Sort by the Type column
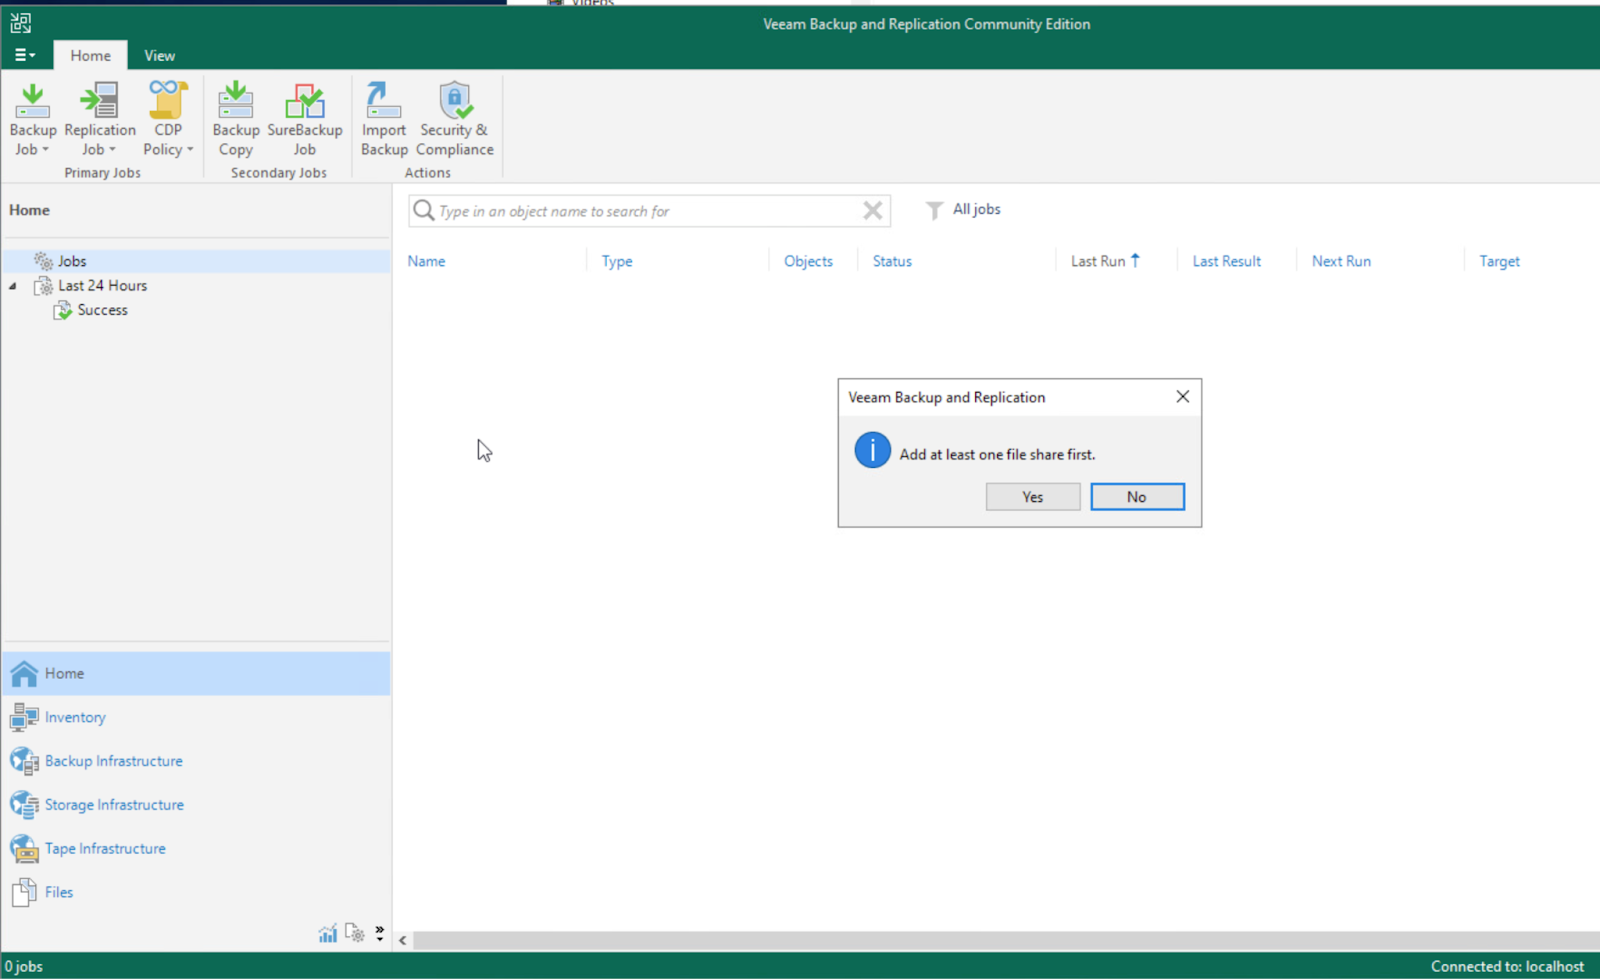 tap(617, 261)
